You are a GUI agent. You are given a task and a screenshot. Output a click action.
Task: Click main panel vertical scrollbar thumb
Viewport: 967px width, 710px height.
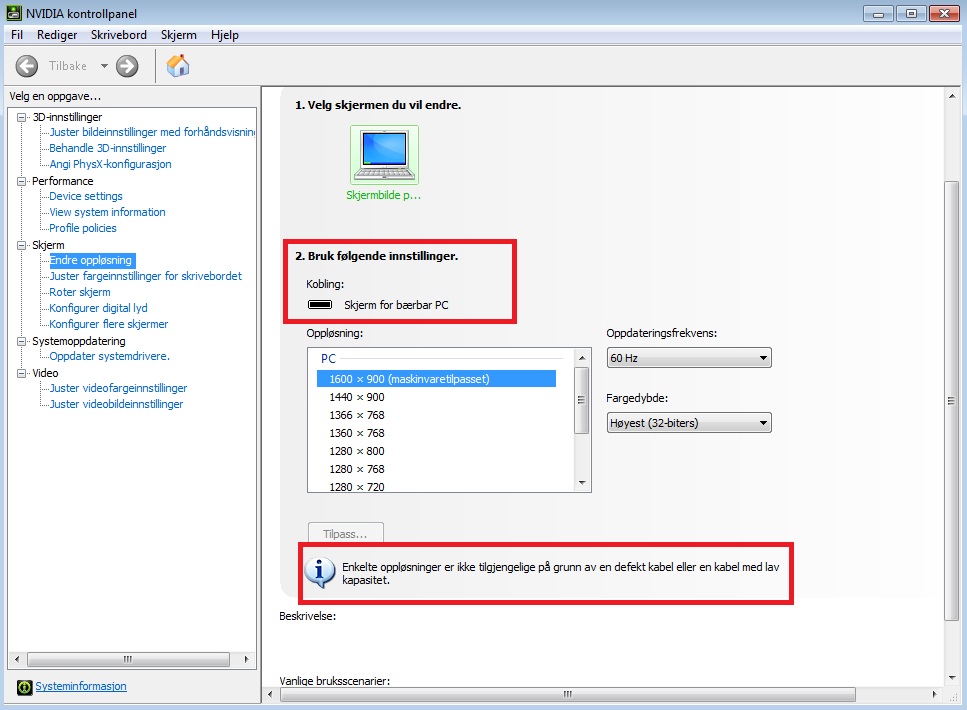(952, 401)
